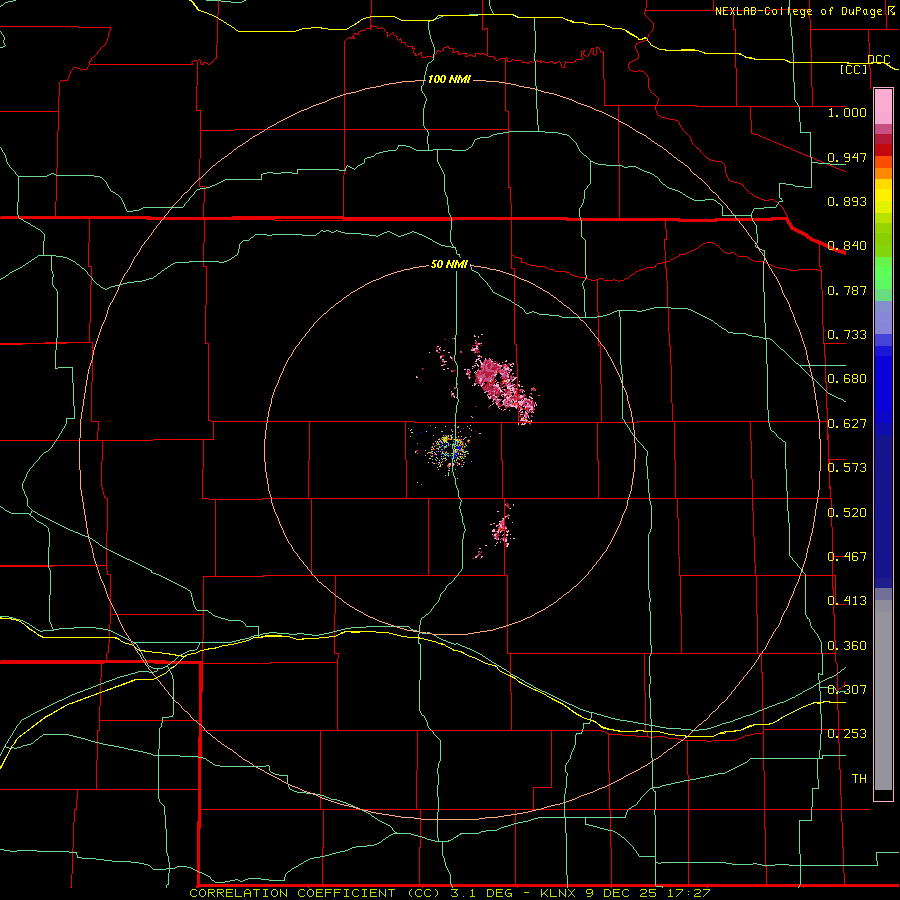Click the DCC label above the color scale
This screenshot has height=900, width=900.
click(x=878, y=60)
